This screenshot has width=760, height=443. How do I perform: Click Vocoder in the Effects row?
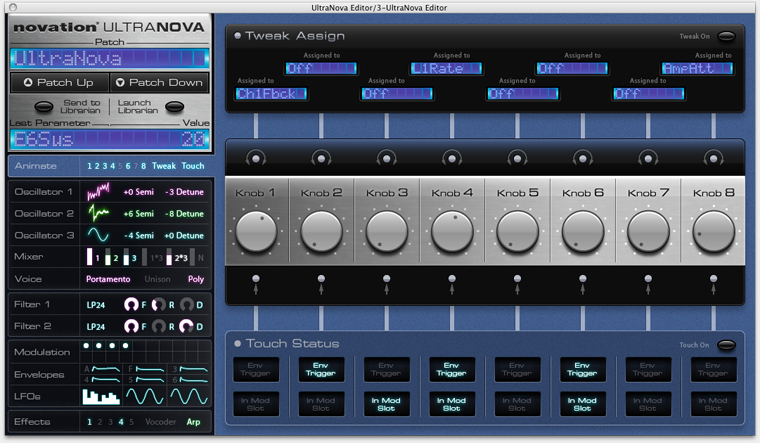[x=160, y=422]
